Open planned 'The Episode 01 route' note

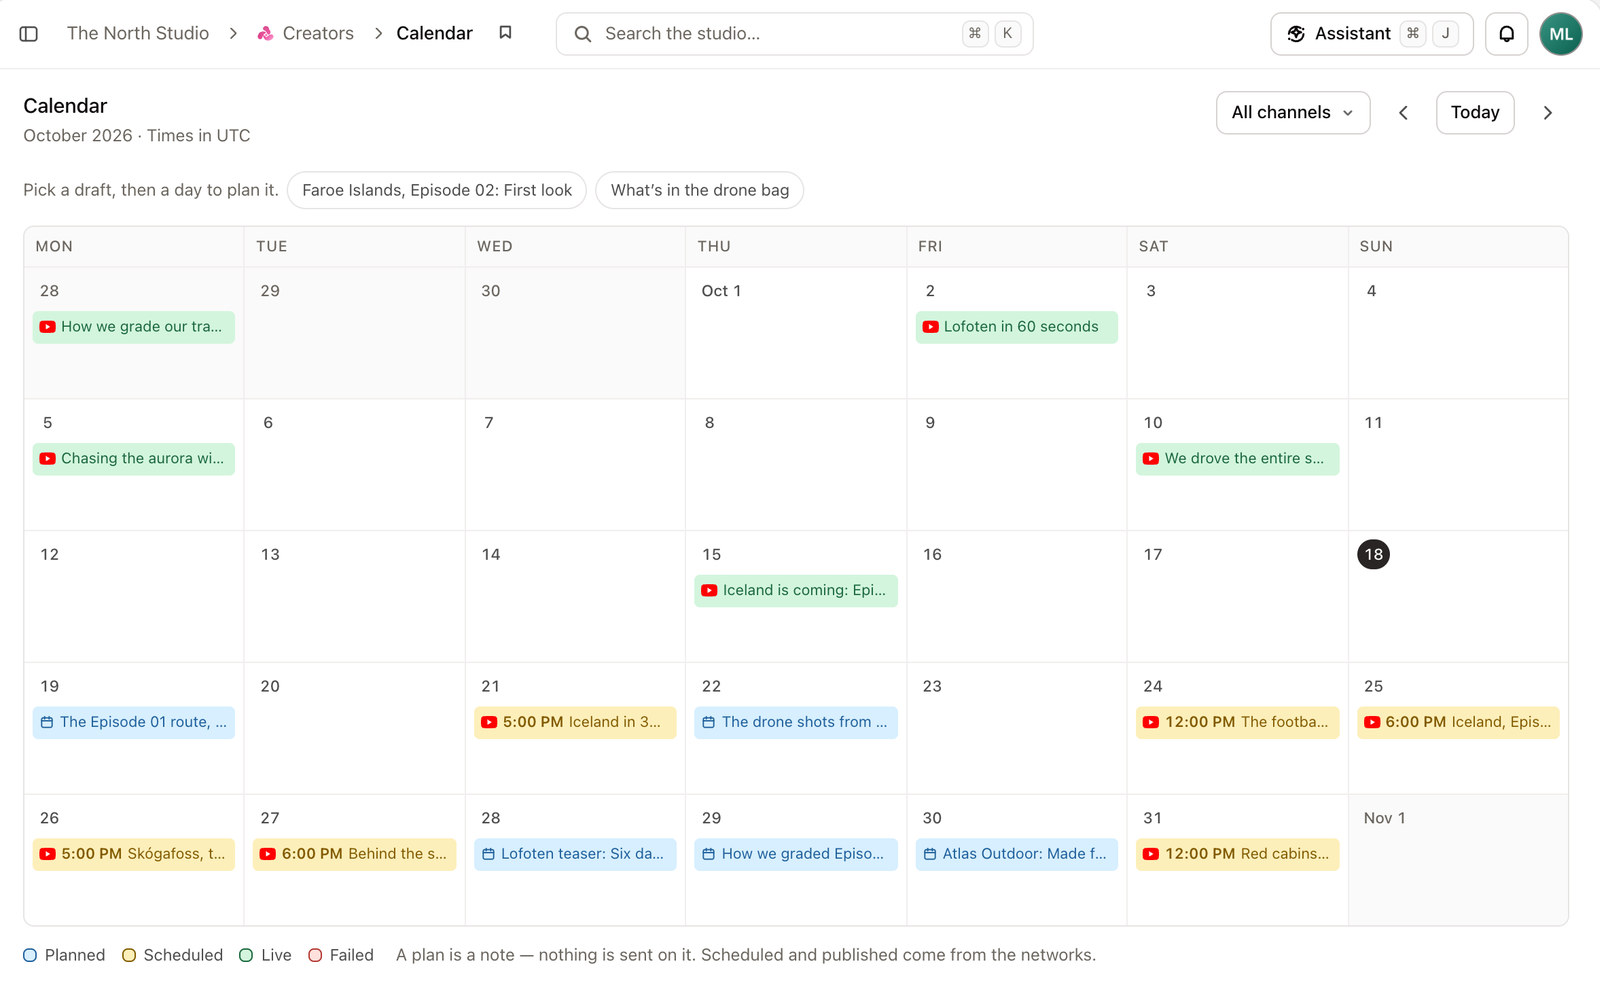(x=134, y=723)
